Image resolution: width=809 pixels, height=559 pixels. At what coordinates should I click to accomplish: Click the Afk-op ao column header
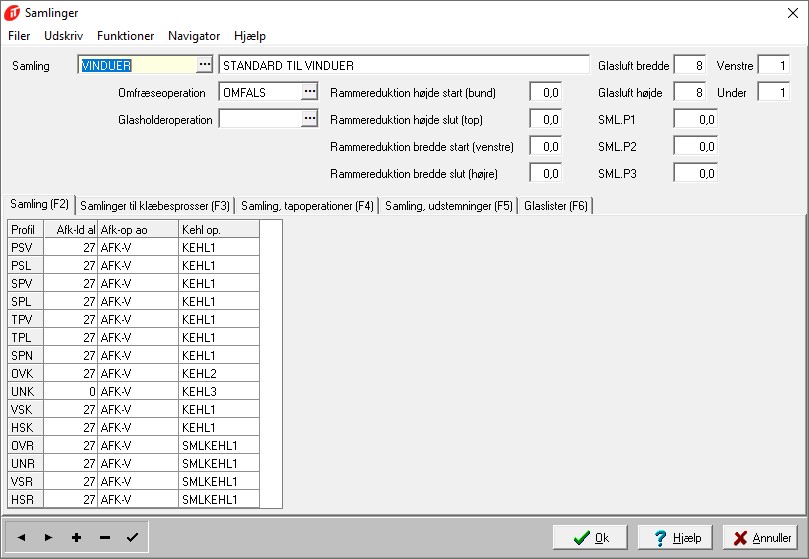pyautogui.click(x=138, y=229)
